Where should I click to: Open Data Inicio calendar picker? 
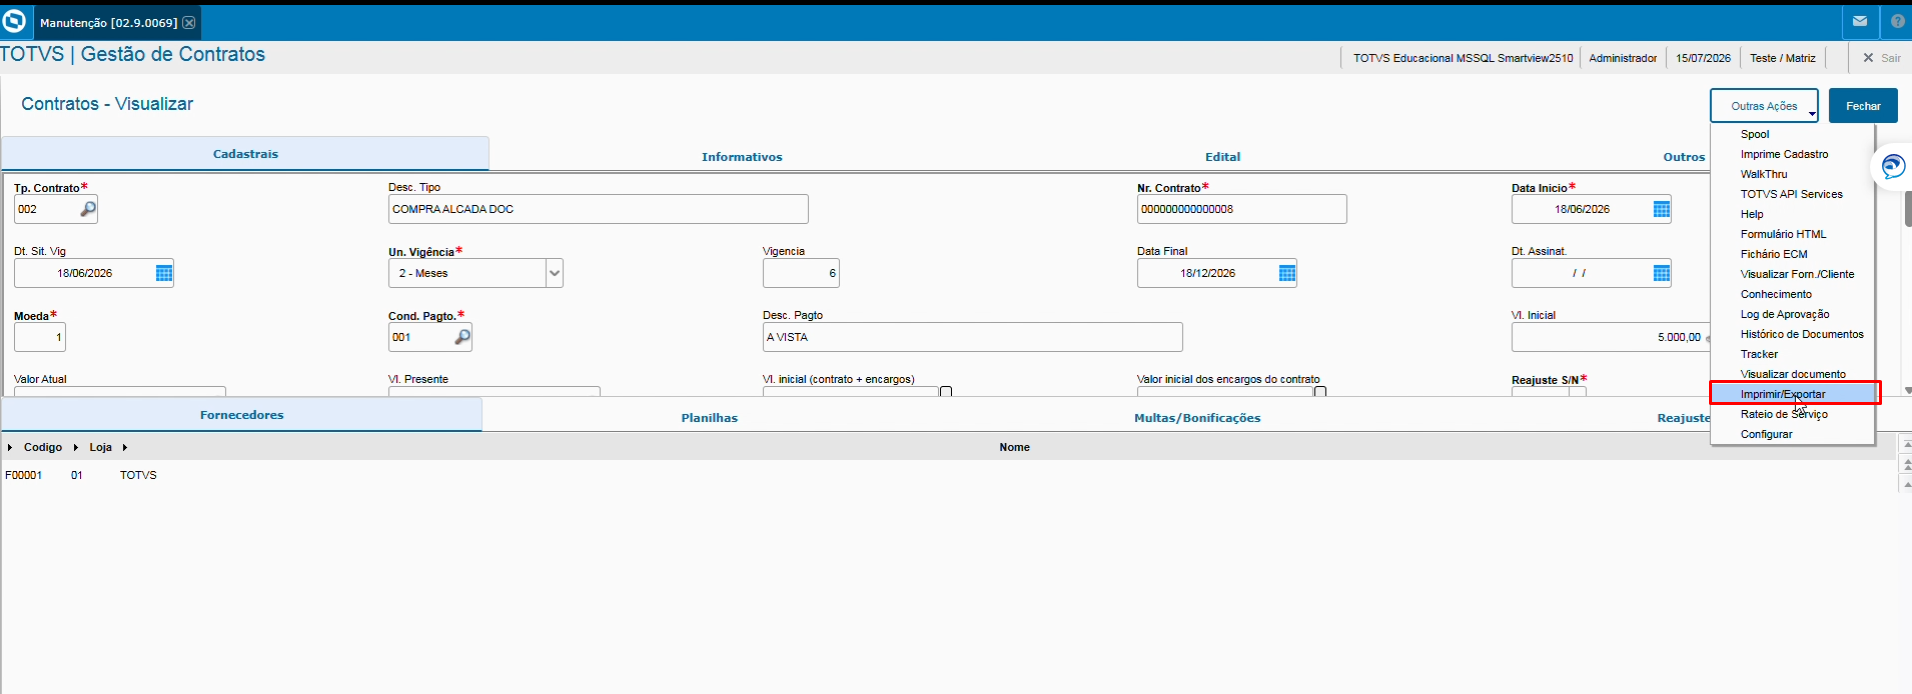(1661, 209)
